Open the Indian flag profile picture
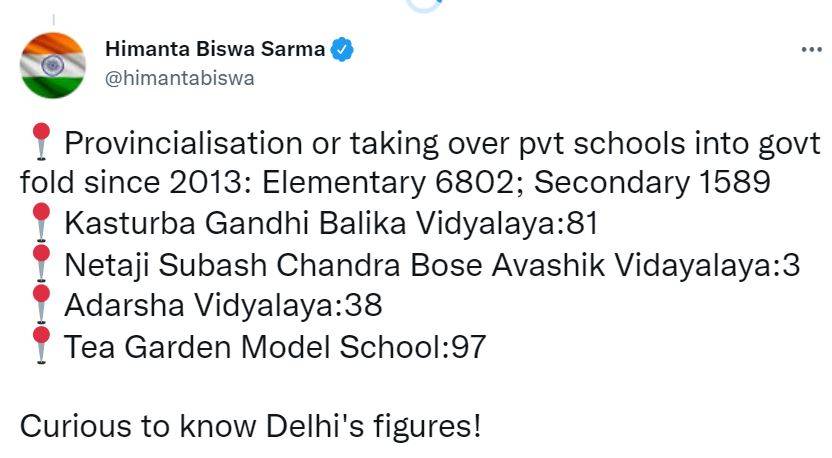 tap(53, 64)
